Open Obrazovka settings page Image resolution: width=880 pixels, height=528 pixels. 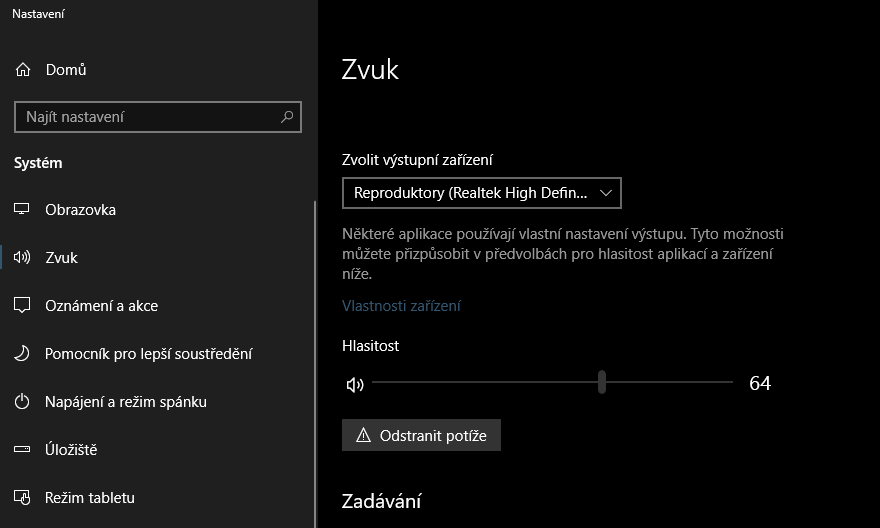pos(80,210)
